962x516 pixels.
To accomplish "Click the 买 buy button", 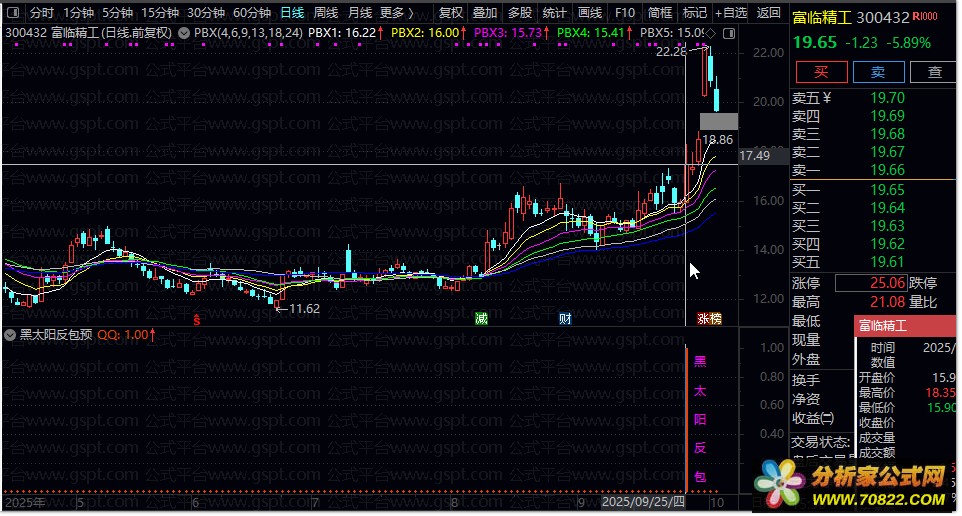I will click(x=821, y=72).
